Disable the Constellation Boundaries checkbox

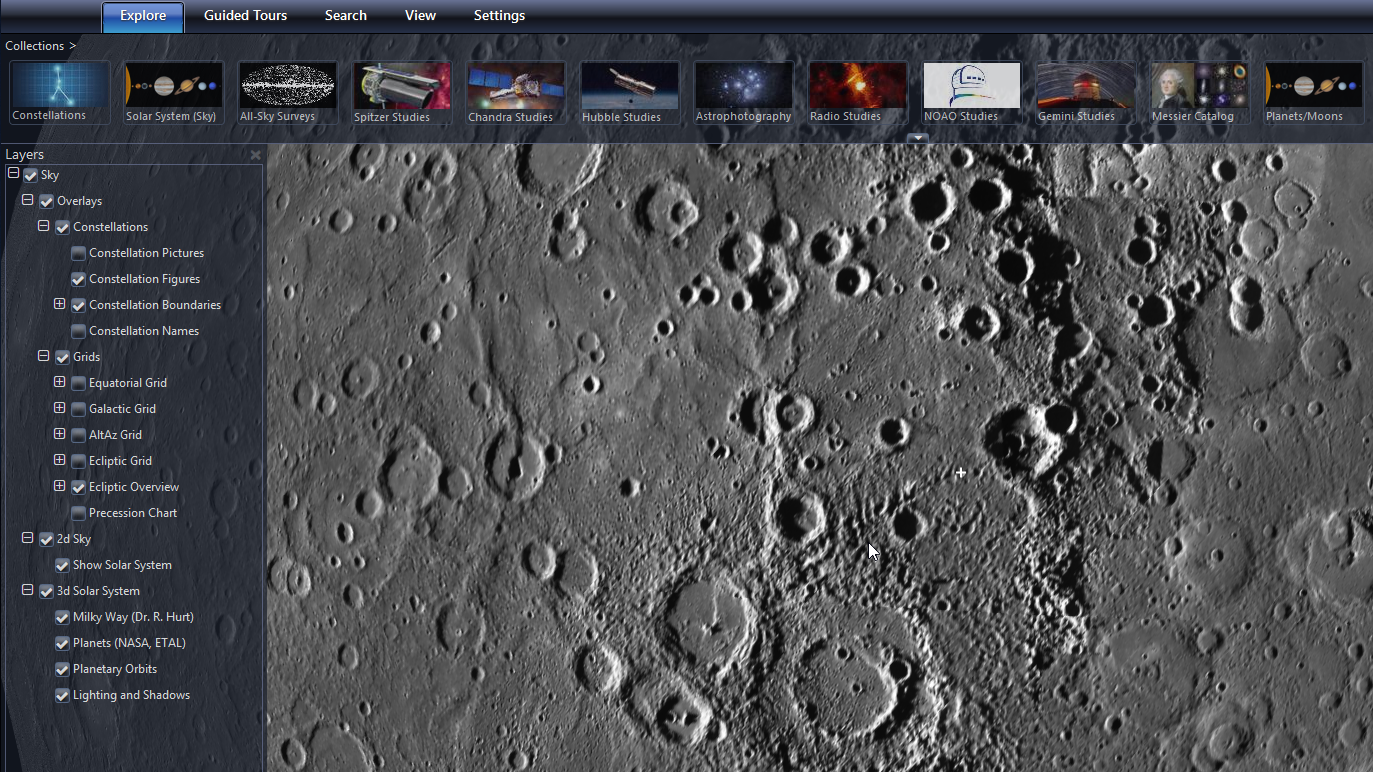(x=78, y=305)
